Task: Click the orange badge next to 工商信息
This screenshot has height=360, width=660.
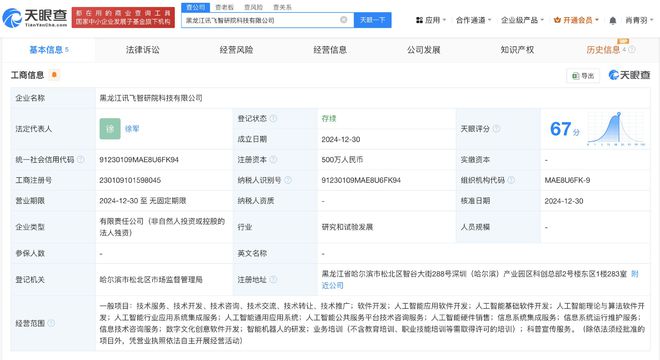Action: tap(54, 75)
